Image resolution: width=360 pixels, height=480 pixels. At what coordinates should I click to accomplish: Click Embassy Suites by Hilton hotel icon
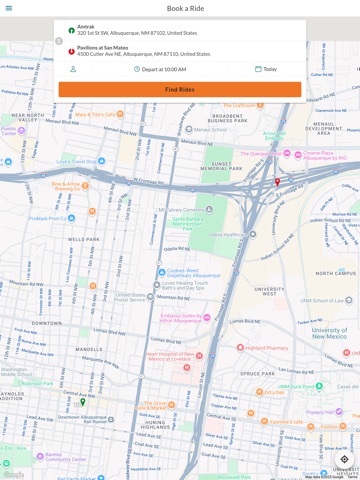click(x=207, y=317)
